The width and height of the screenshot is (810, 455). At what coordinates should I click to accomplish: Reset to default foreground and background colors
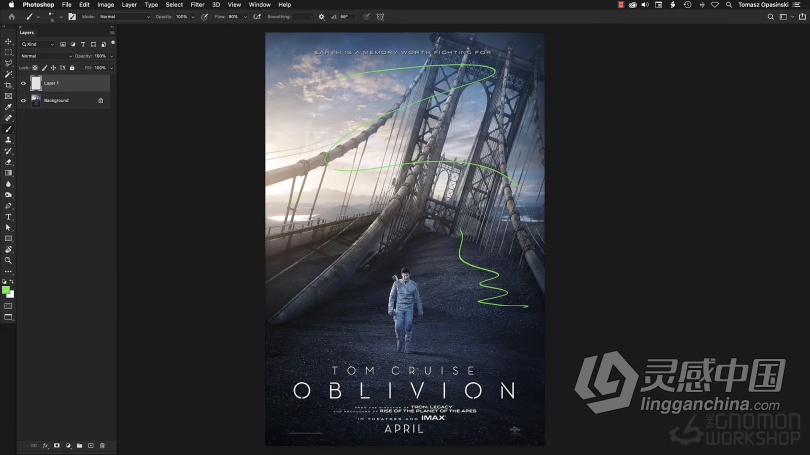click(4, 281)
